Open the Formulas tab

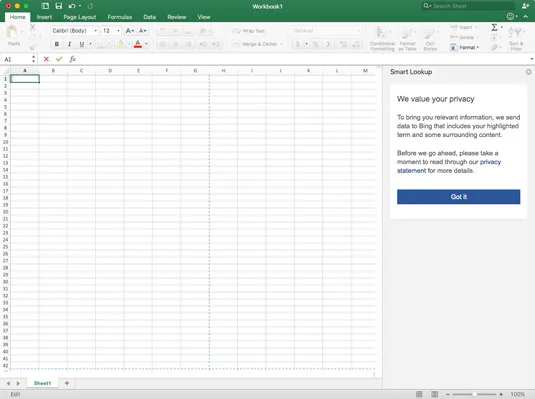[119, 17]
